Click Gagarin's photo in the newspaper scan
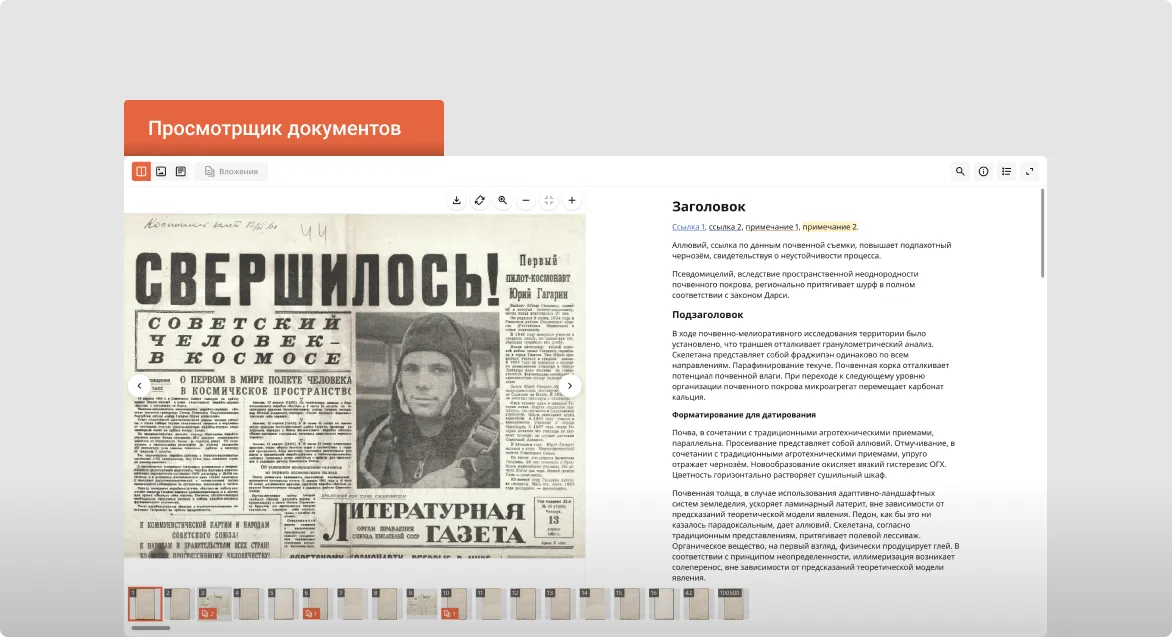The height and width of the screenshot is (637, 1172). click(427, 400)
